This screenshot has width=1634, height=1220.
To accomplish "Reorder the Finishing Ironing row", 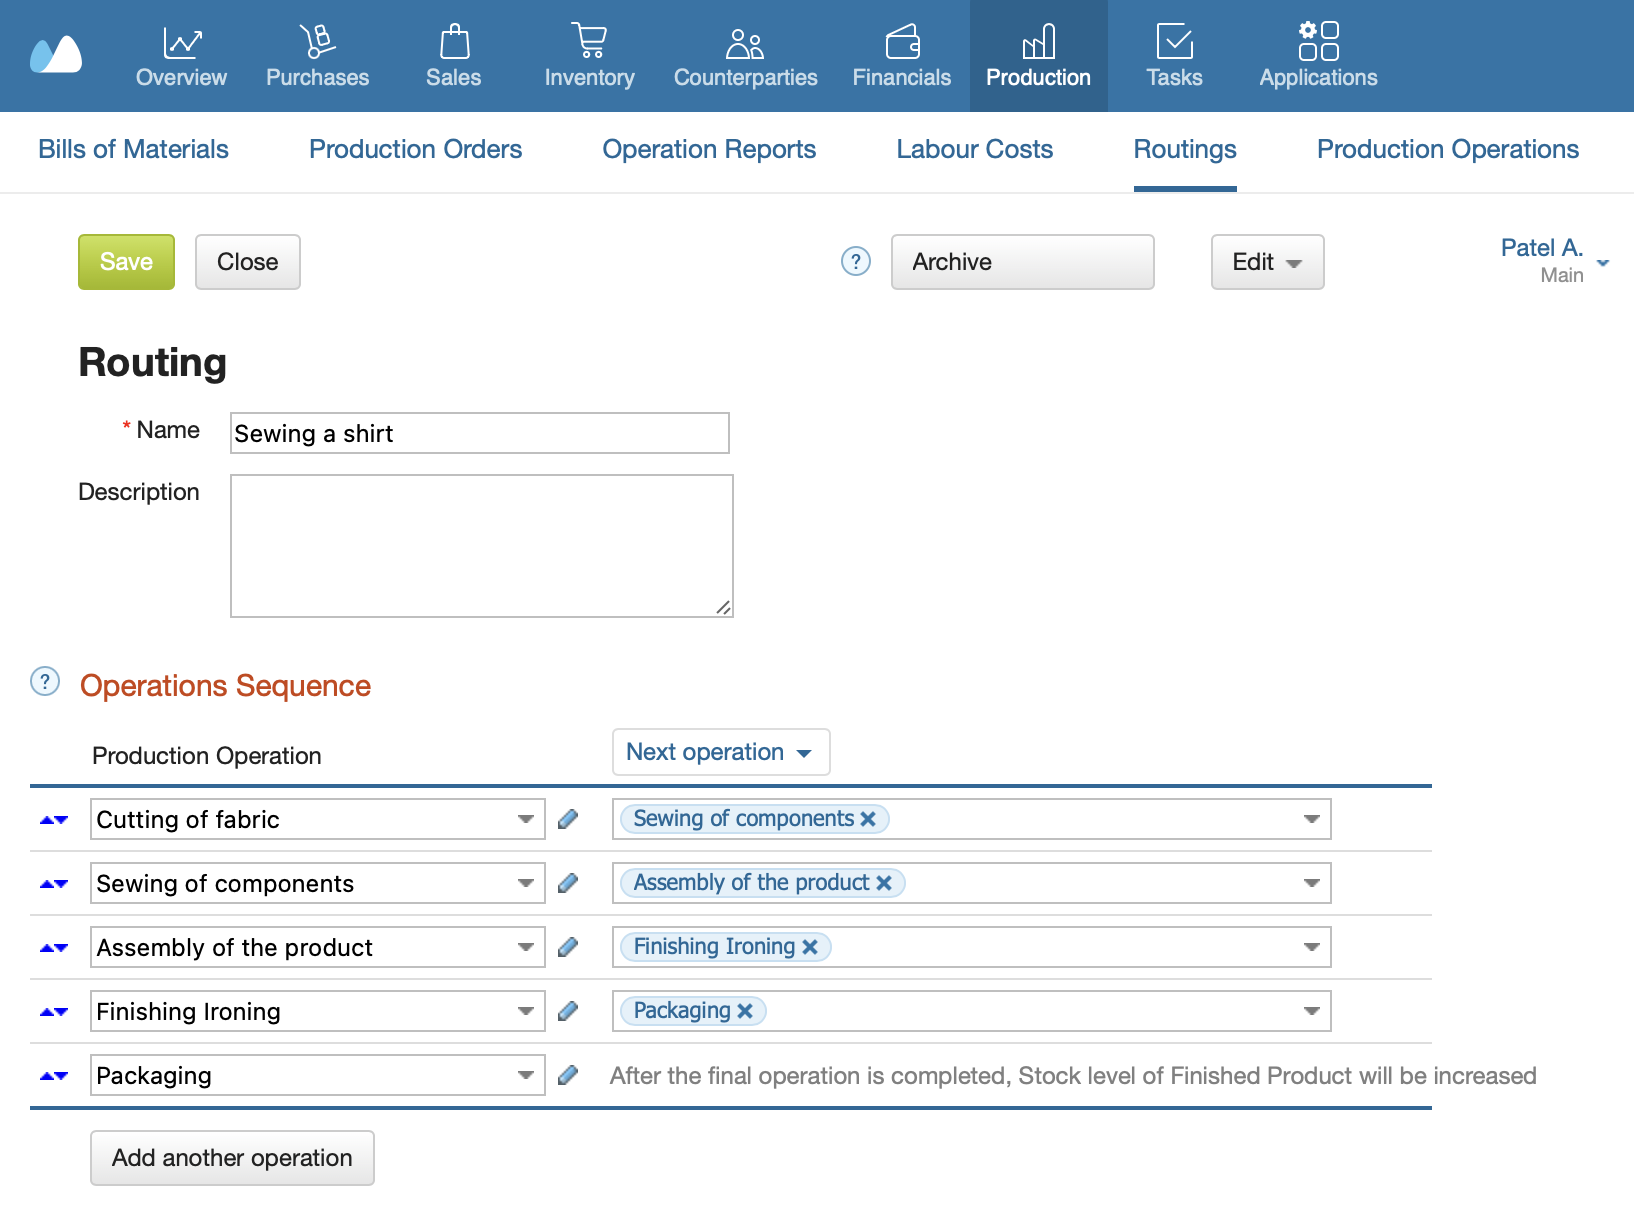I will pyautogui.click(x=54, y=1012).
